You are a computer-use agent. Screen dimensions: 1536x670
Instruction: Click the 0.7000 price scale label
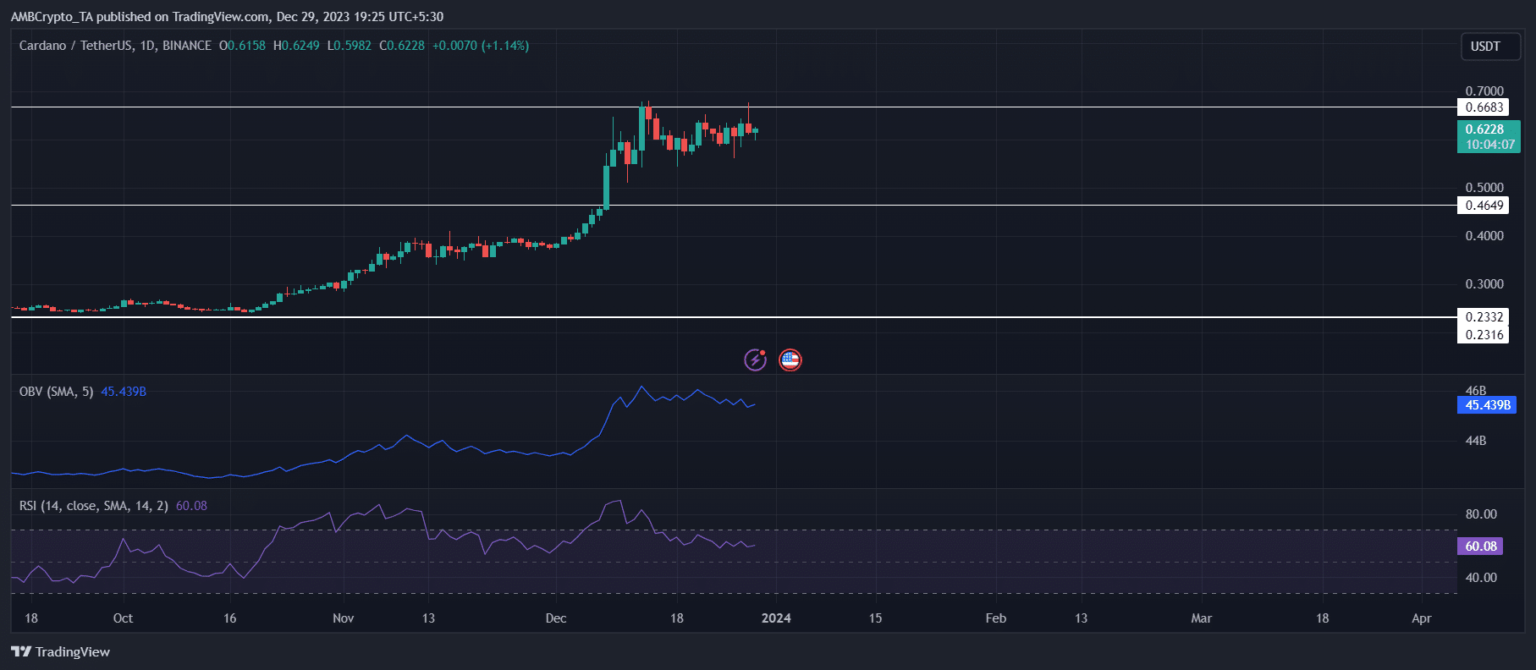[x=1482, y=90]
